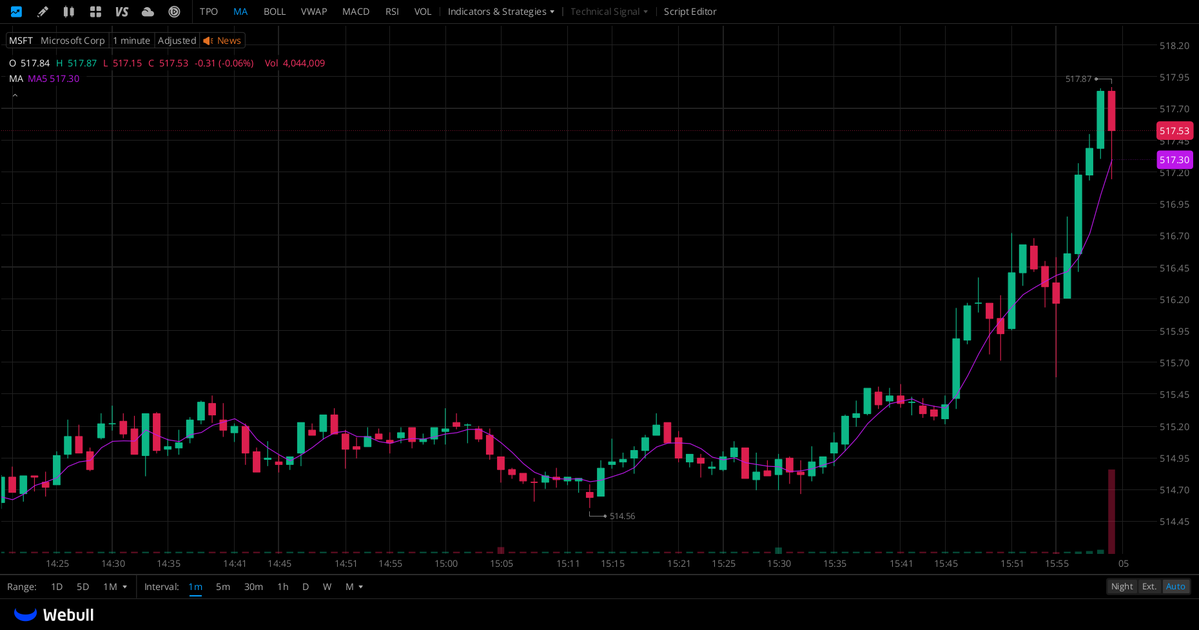
Task: Click the 517.87 high marker label
Action: click(1078, 79)
